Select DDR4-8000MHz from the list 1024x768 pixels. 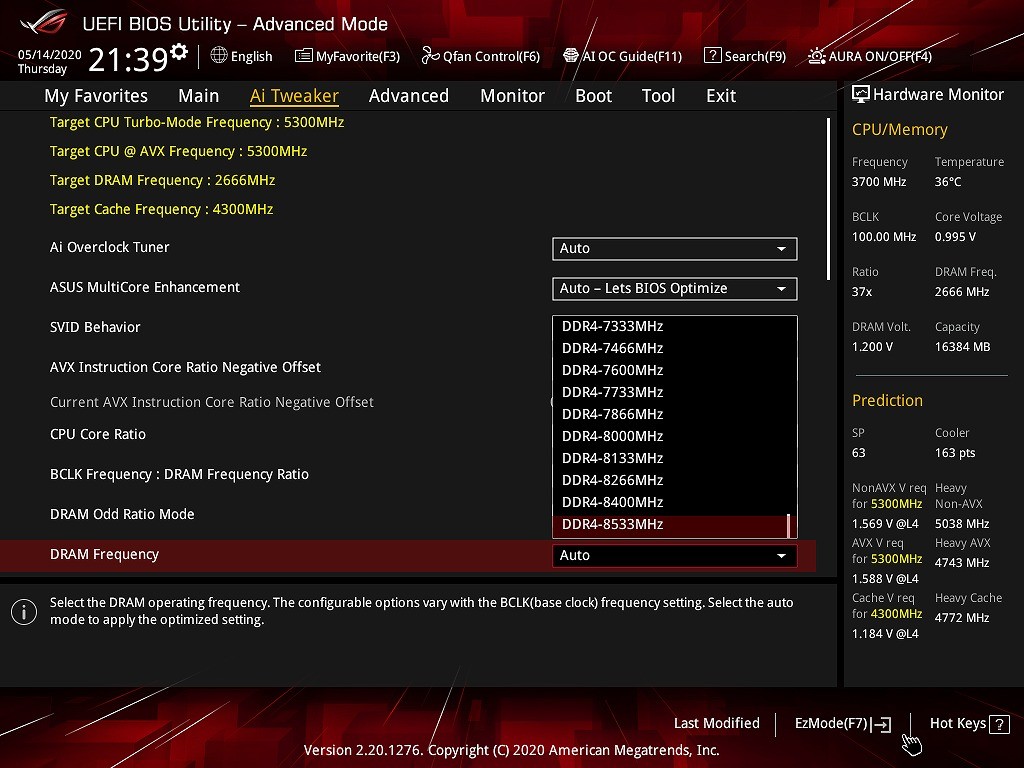(612, 436)
